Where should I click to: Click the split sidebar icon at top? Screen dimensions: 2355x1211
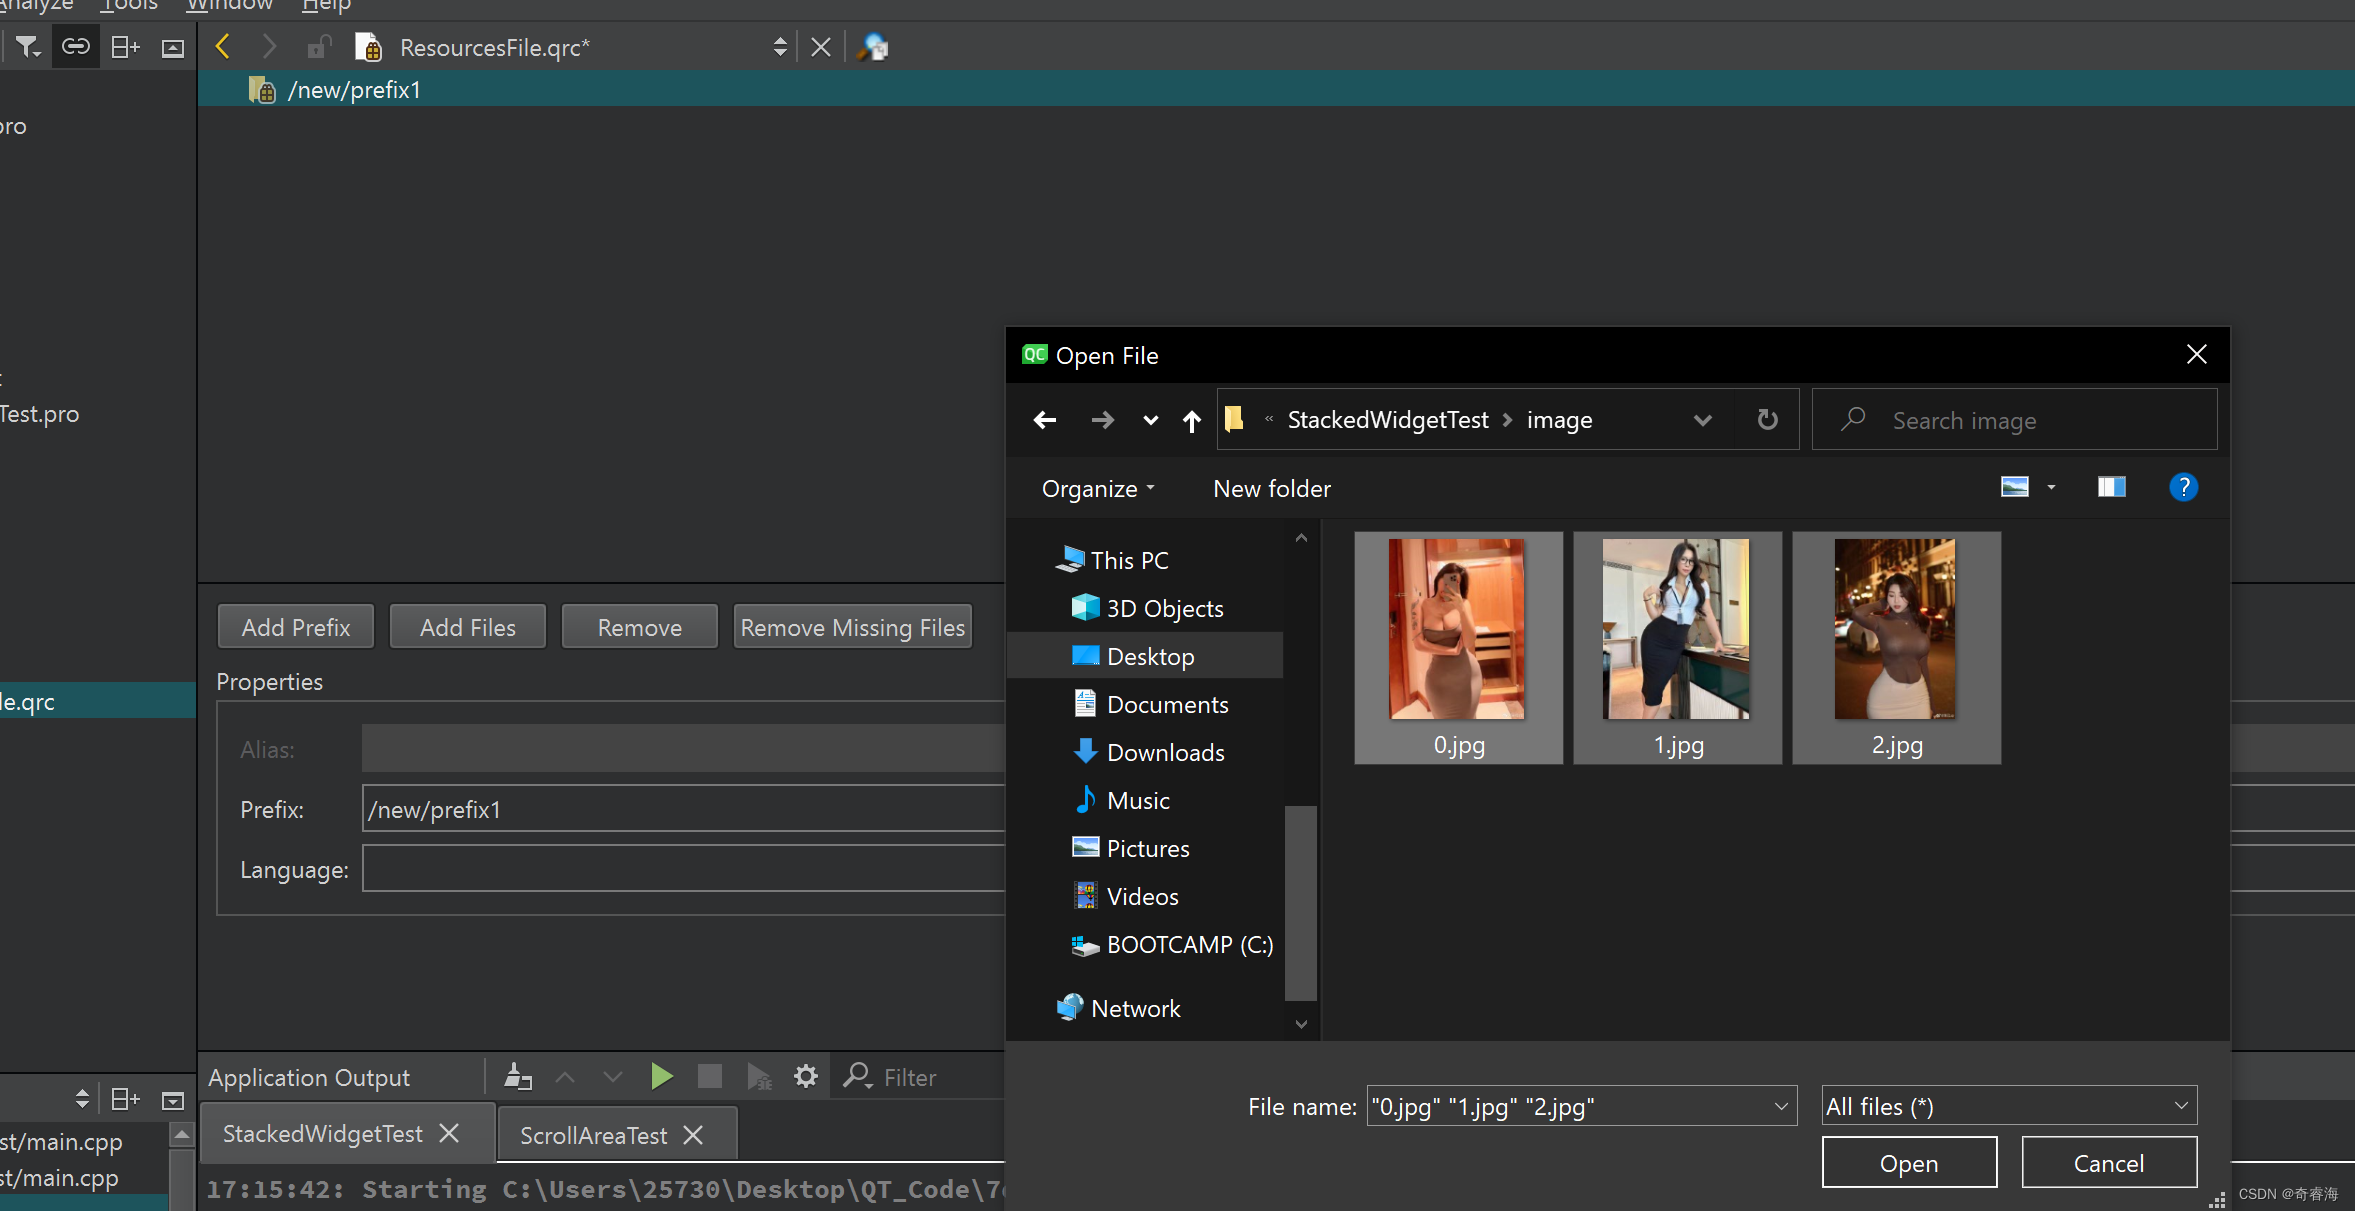click(125, 47)
